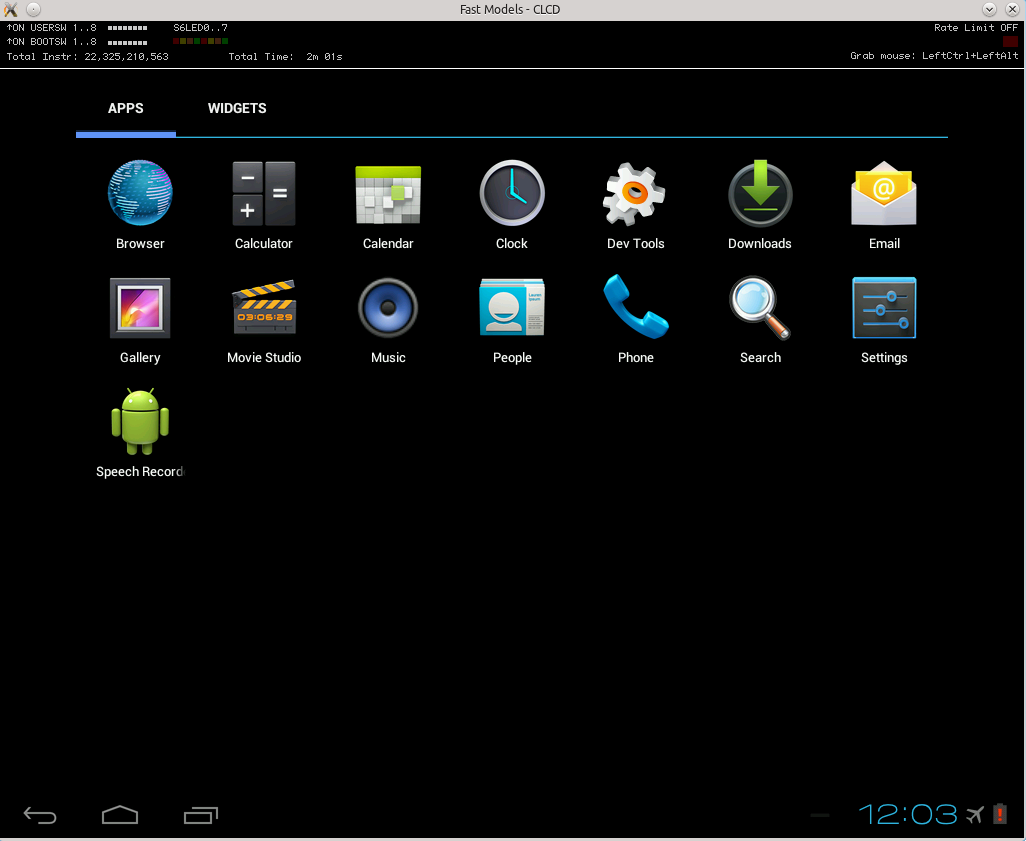Open the Search app
The height and width of the screenshot is (841, 1026).
pos(759,307)
